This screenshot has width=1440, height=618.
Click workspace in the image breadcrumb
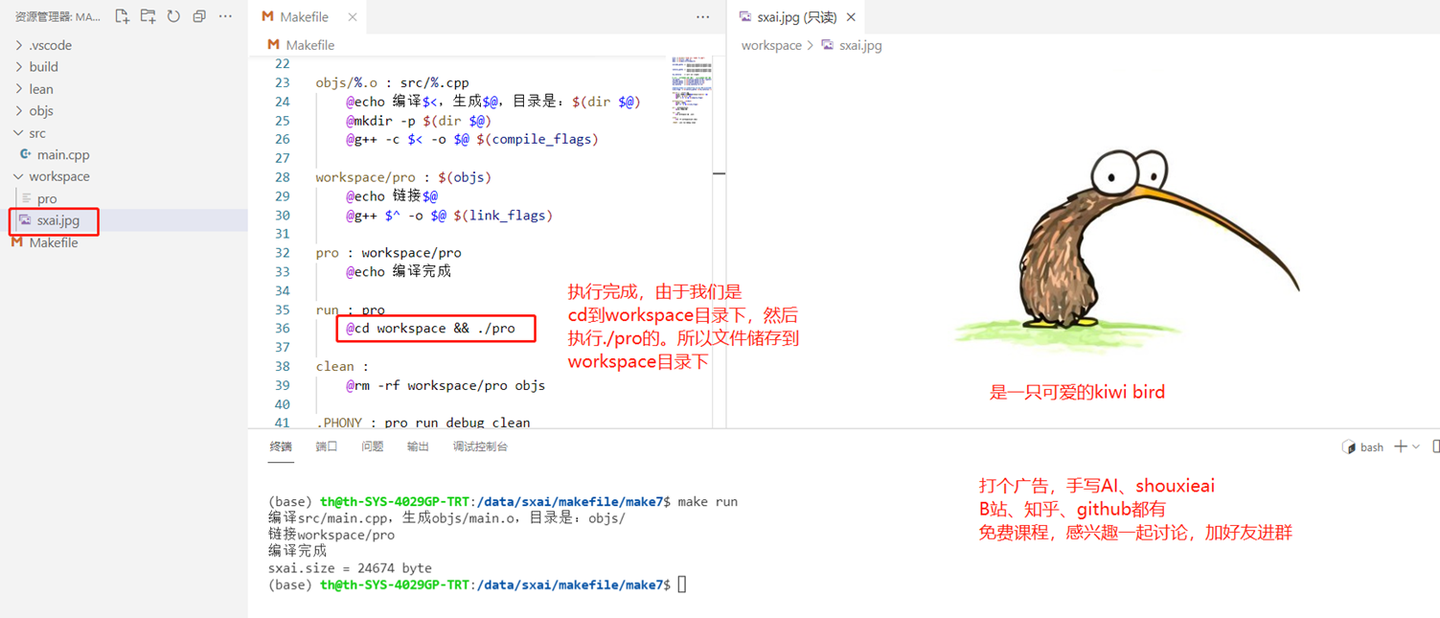771,45
